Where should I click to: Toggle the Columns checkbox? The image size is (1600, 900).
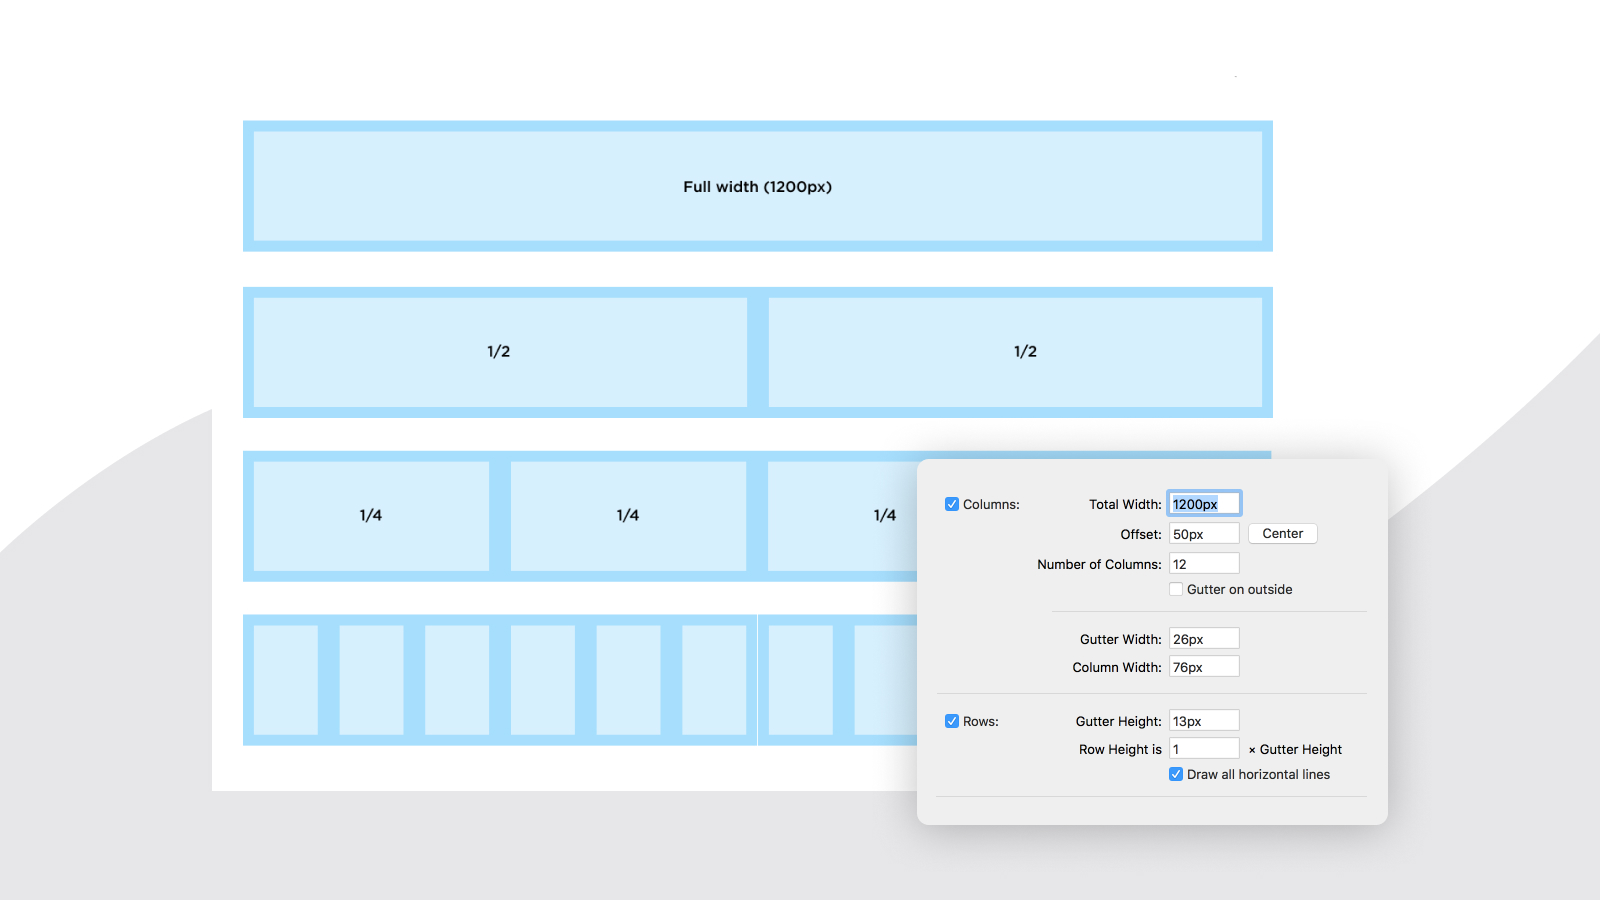952,504
